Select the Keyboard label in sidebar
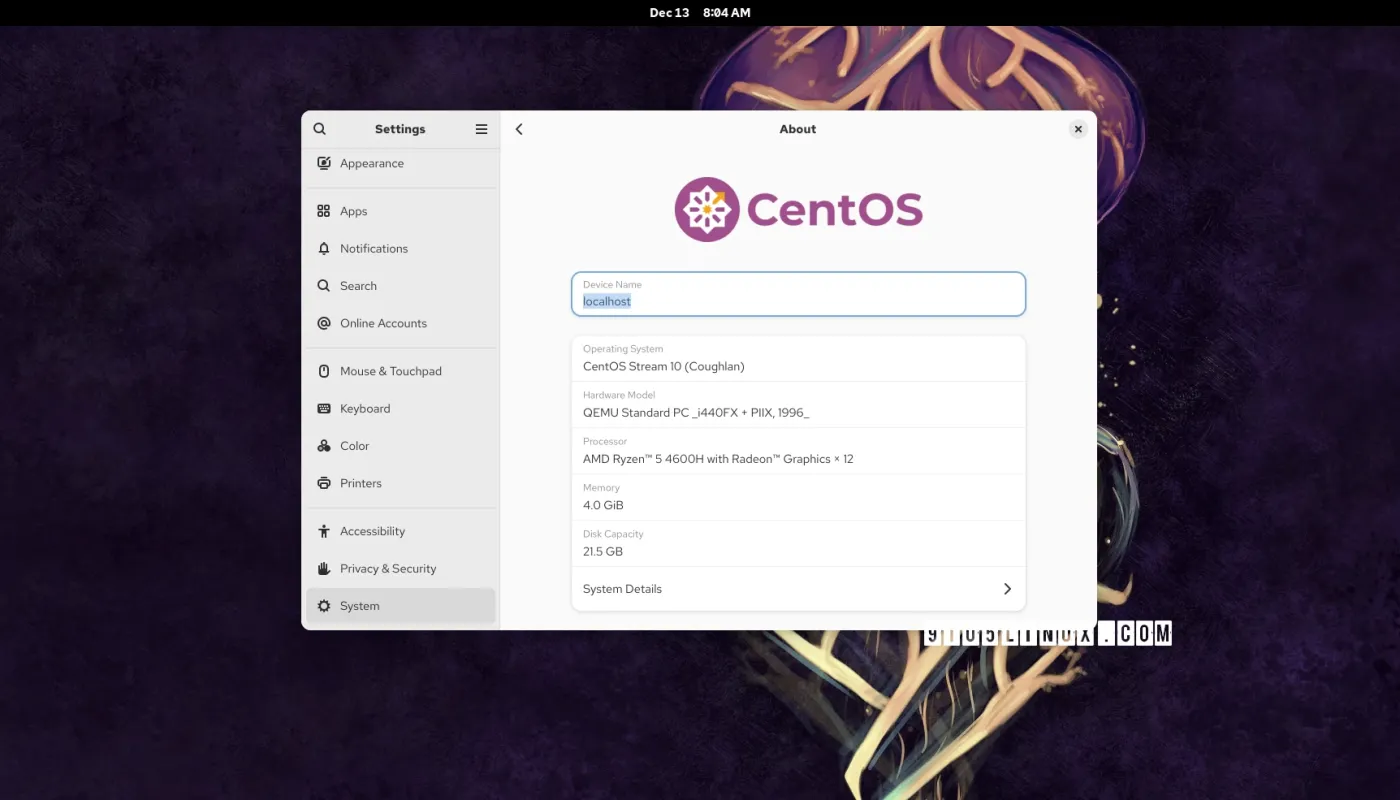The image size is (1400, 800). coord(365,408)
